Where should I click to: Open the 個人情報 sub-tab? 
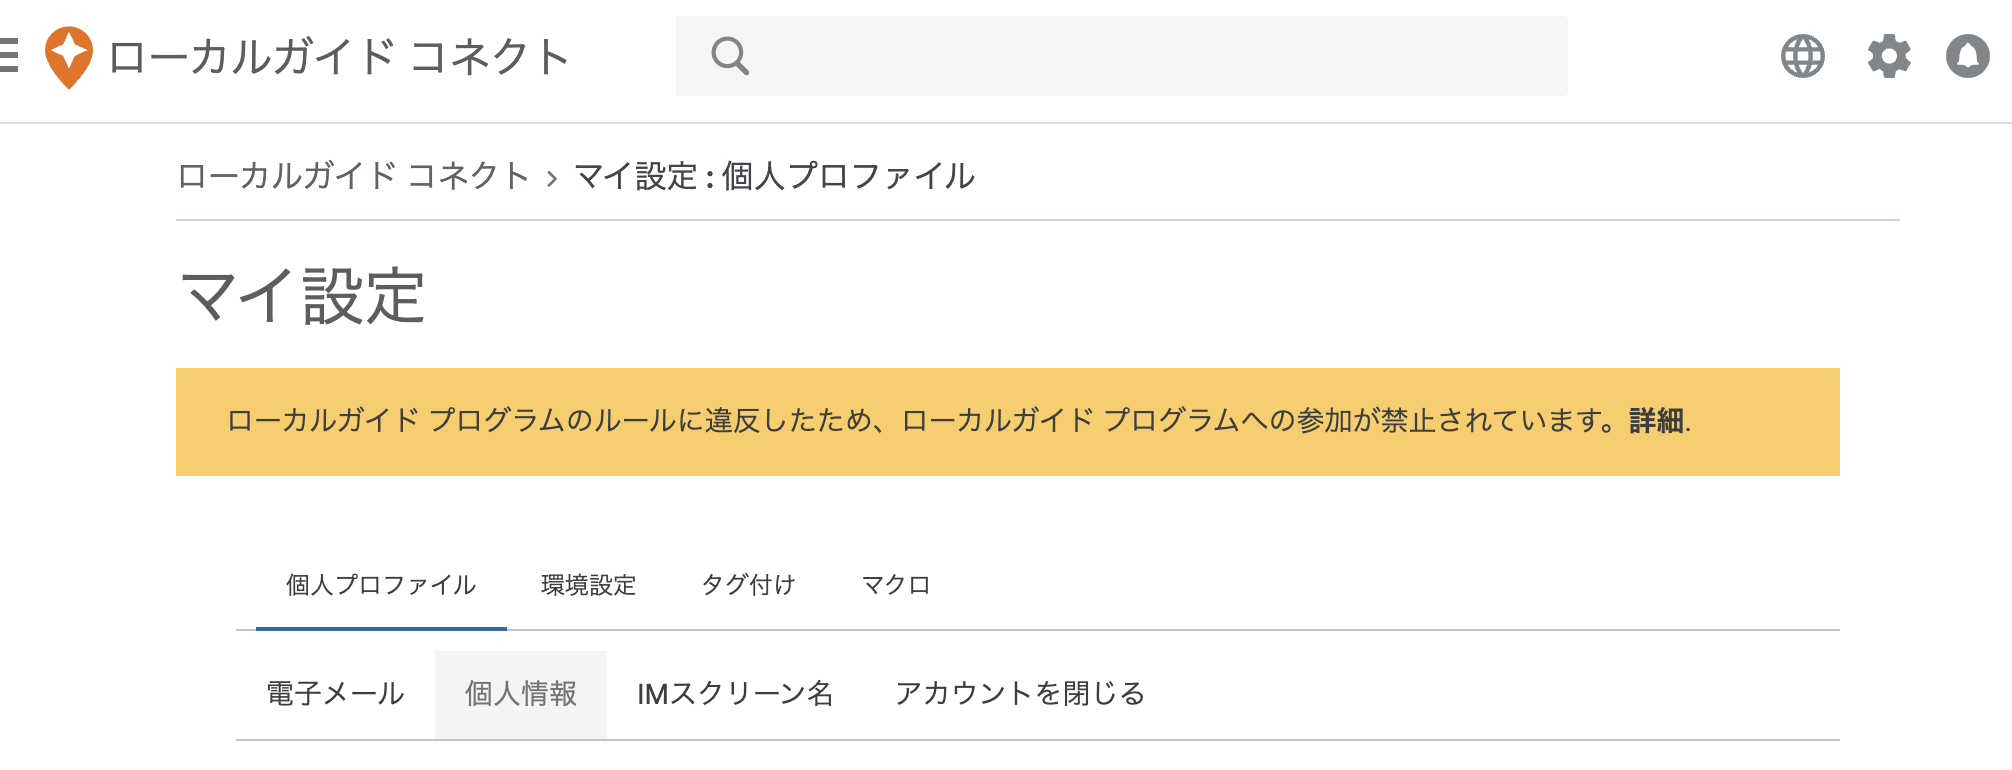point(521,692)
